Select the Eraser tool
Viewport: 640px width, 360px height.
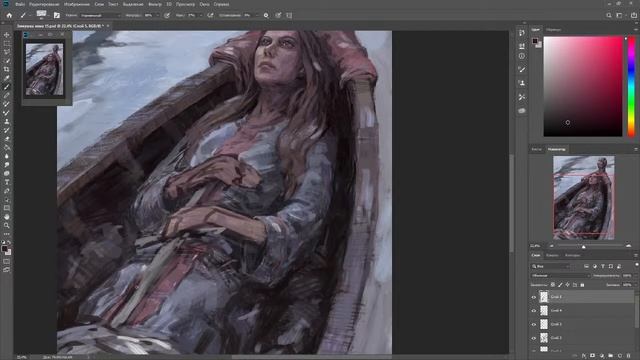(x=7, y=139)
